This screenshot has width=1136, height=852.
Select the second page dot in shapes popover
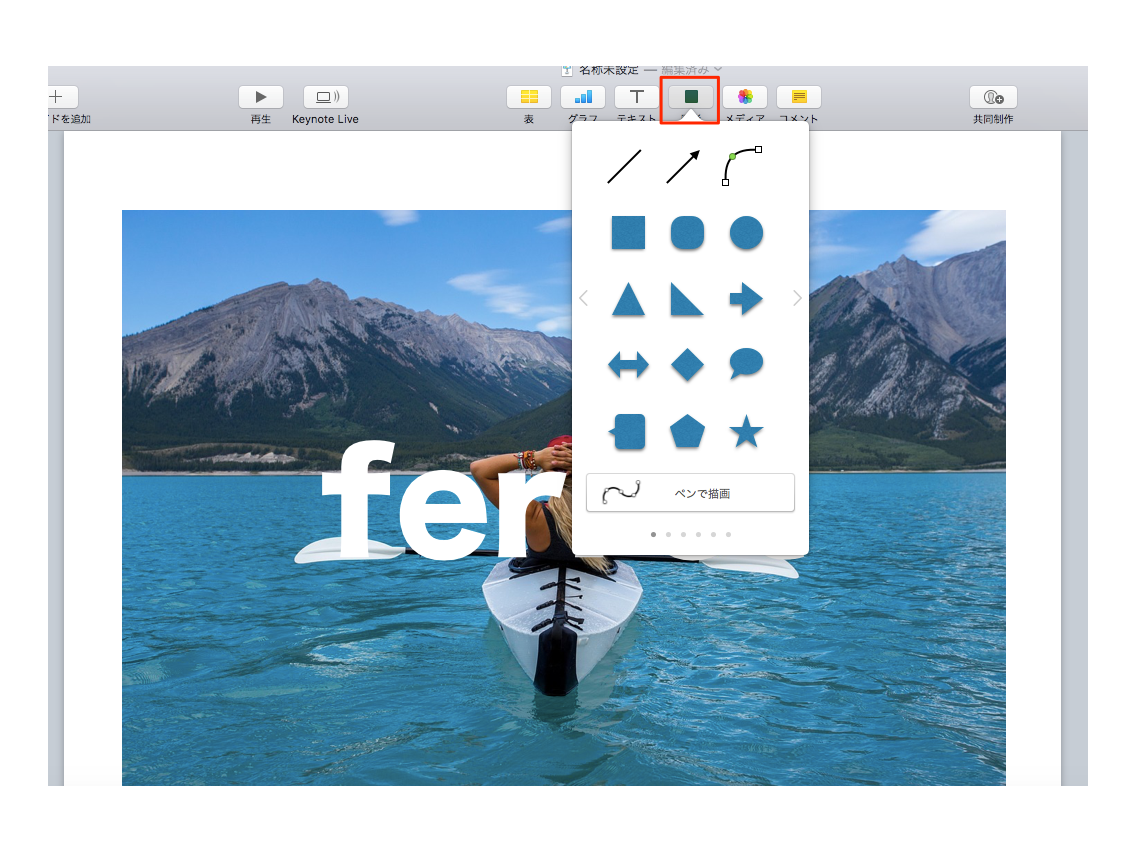click(668, 535)
